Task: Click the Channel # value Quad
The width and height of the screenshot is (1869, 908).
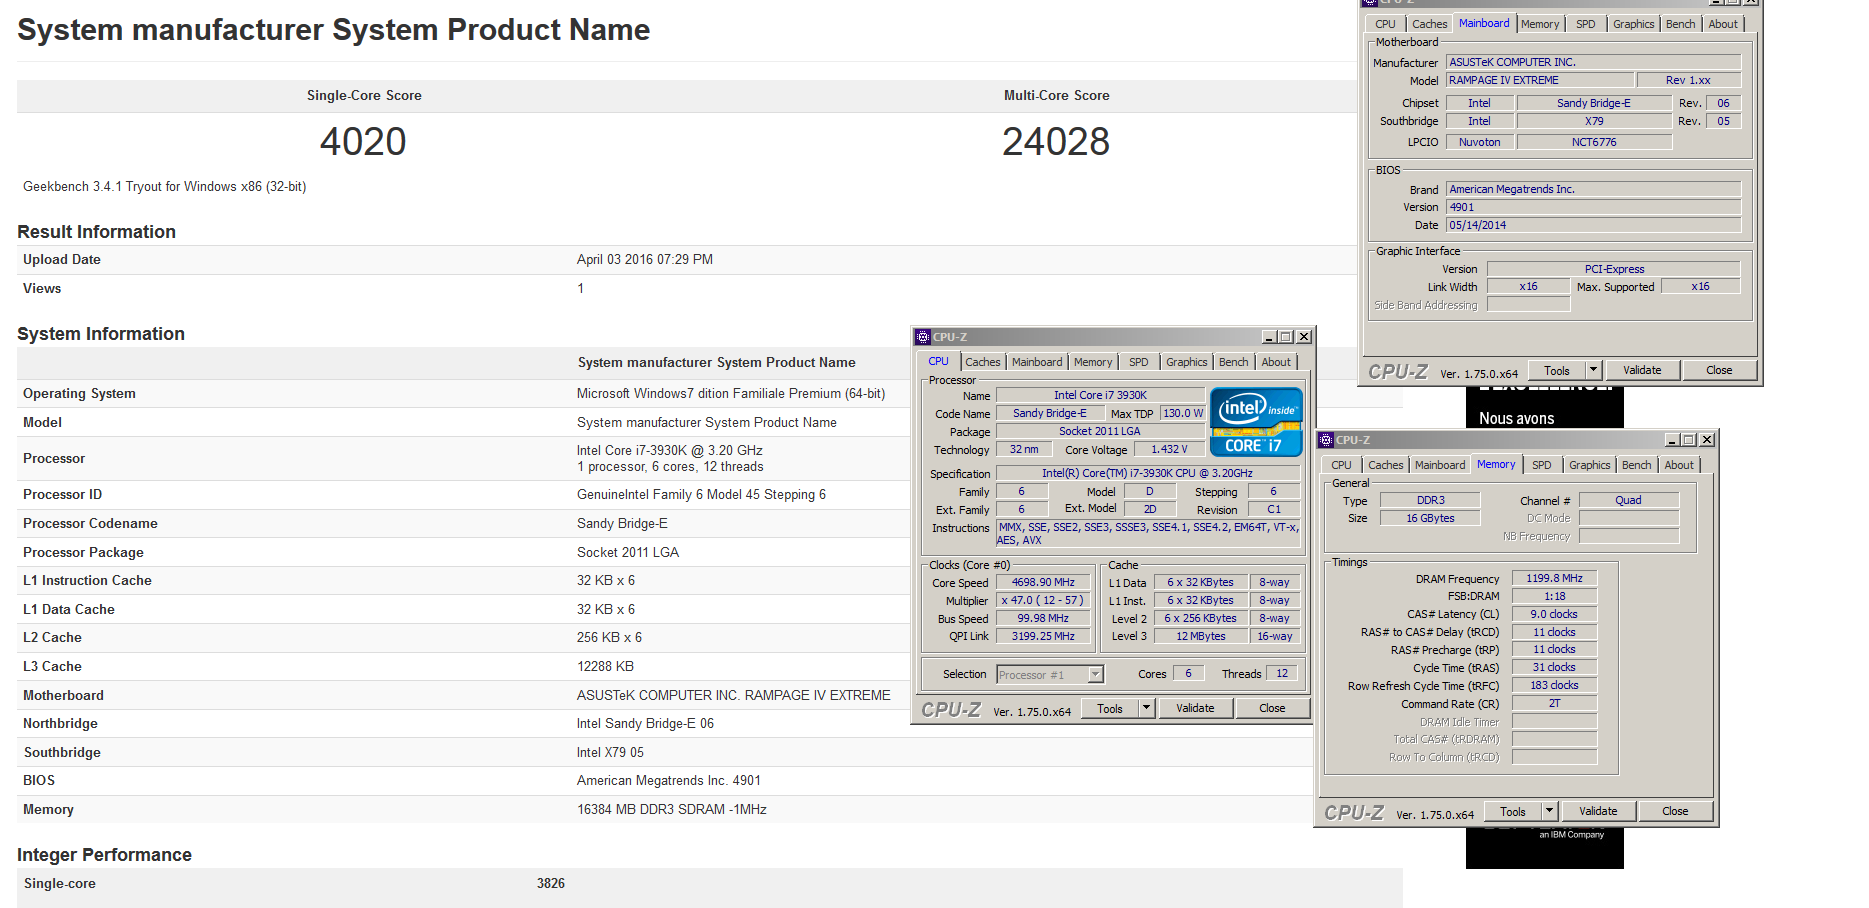Action: [x=1628, y=500]
